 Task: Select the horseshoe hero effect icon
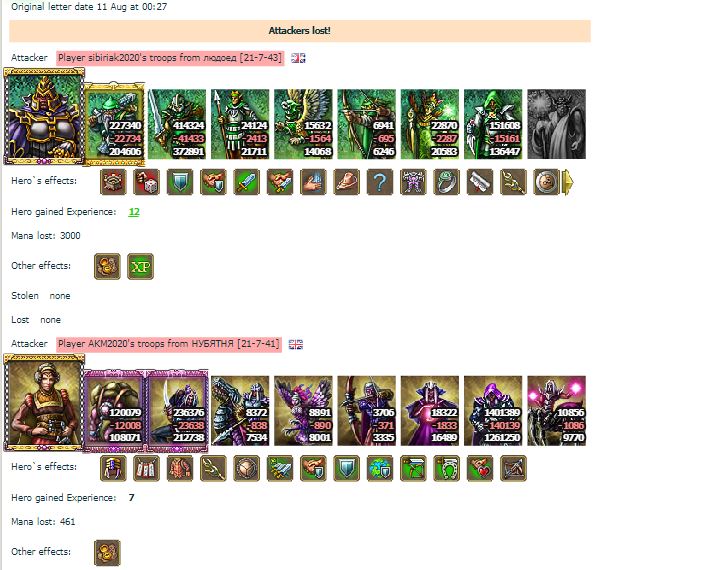446,468
